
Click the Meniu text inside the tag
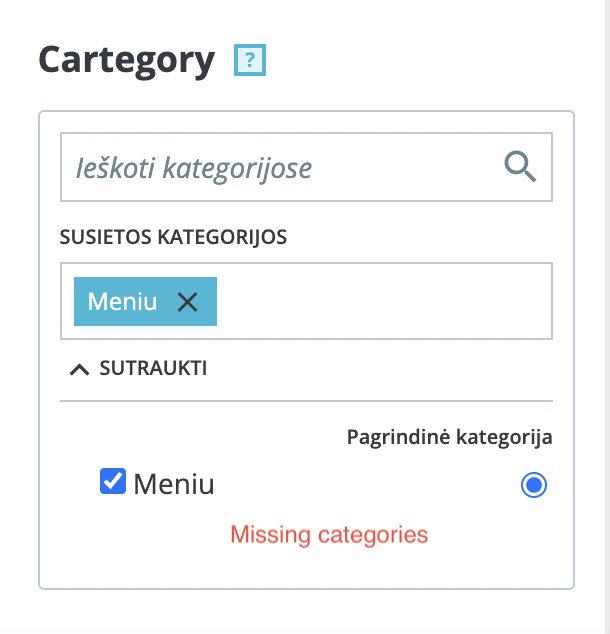point(122,302)
